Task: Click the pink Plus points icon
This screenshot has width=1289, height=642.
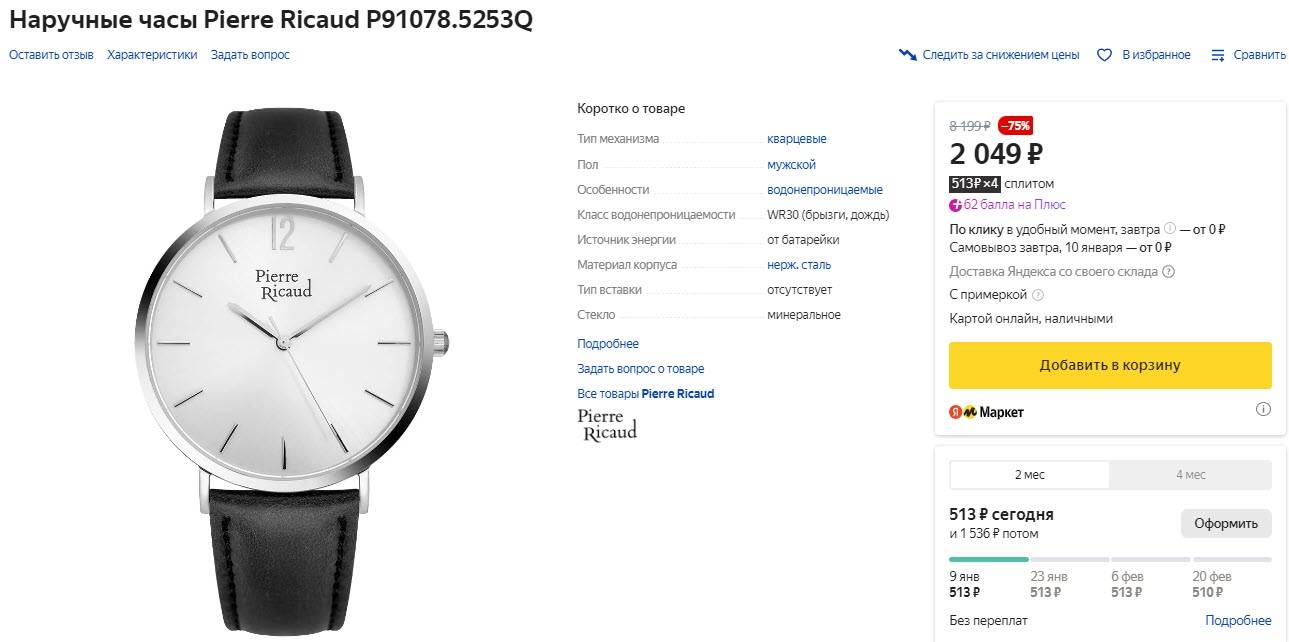Action: tap(955, 205)
